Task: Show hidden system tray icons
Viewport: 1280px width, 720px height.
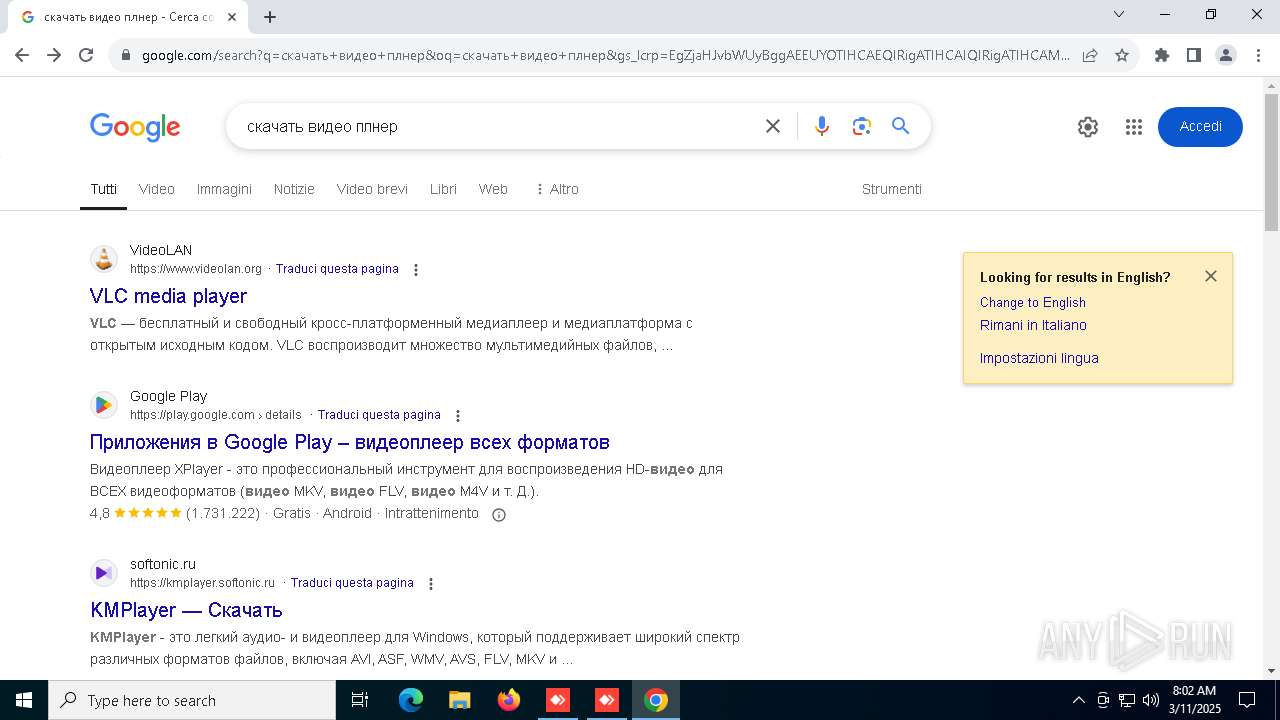Action: pyautogui.click(x=1078, y=700)
